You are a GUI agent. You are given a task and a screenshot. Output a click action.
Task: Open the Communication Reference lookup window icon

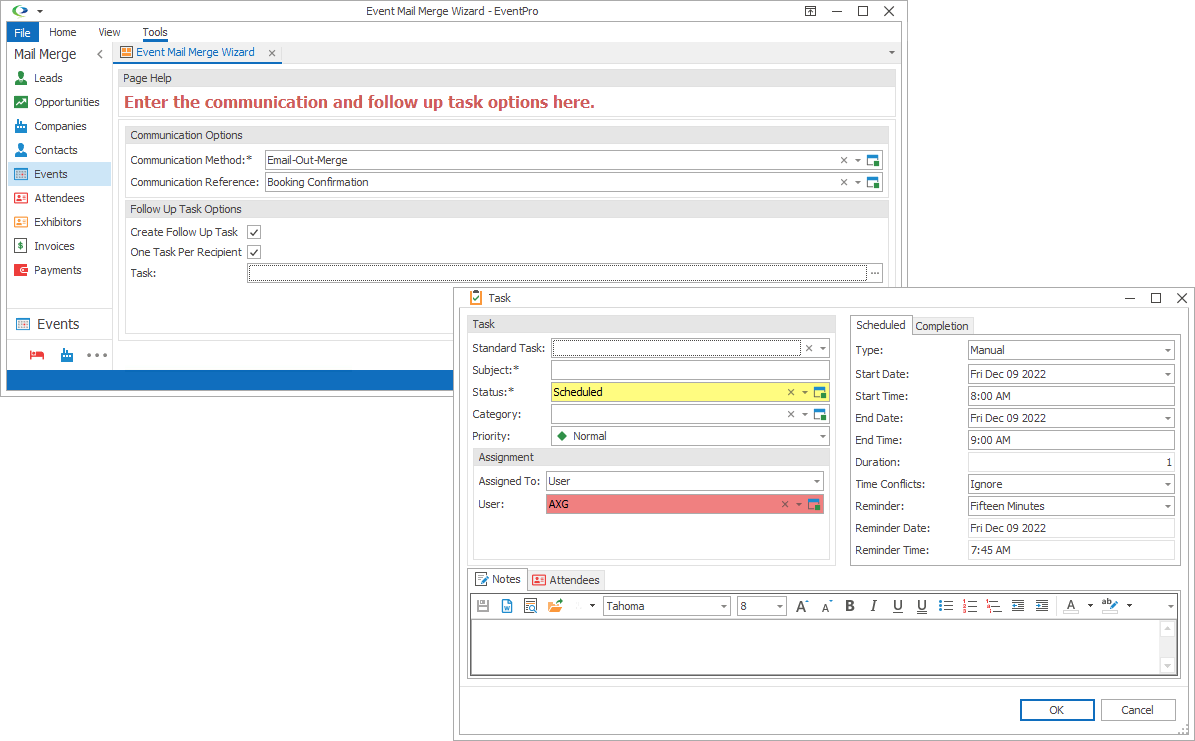tap(873, 182)
